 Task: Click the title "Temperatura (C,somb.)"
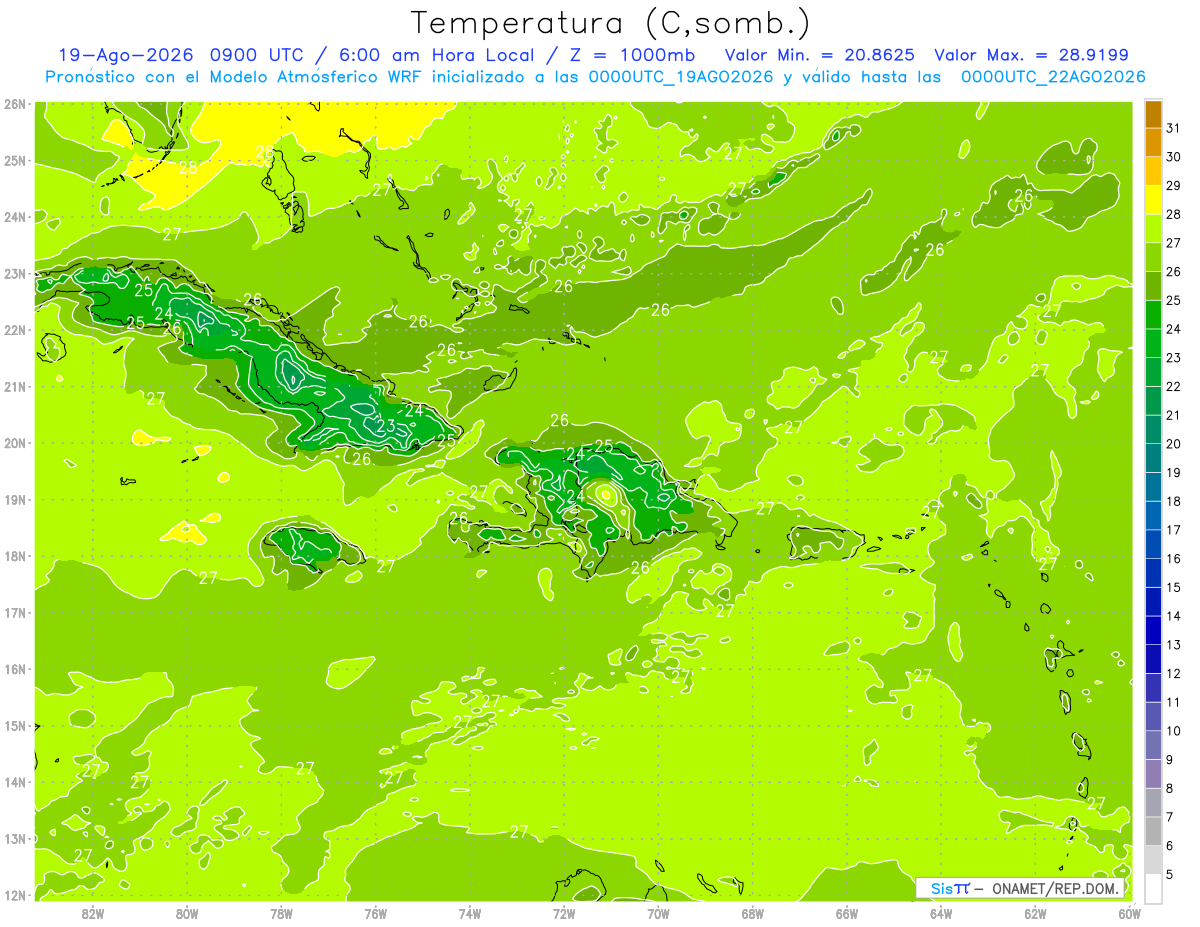click(x=611, y=24)
